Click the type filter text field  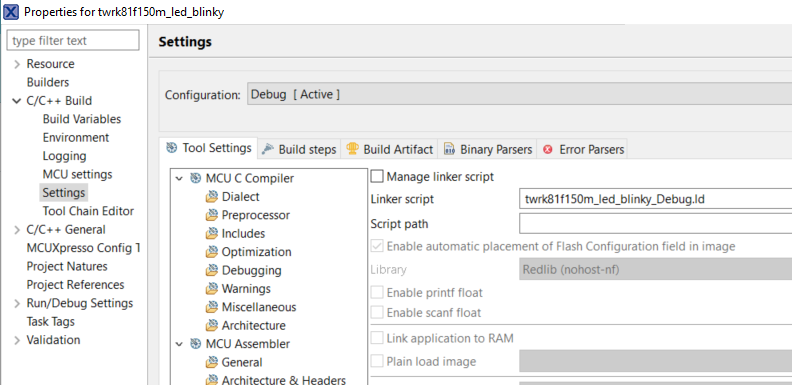click(x=73, y=40)
